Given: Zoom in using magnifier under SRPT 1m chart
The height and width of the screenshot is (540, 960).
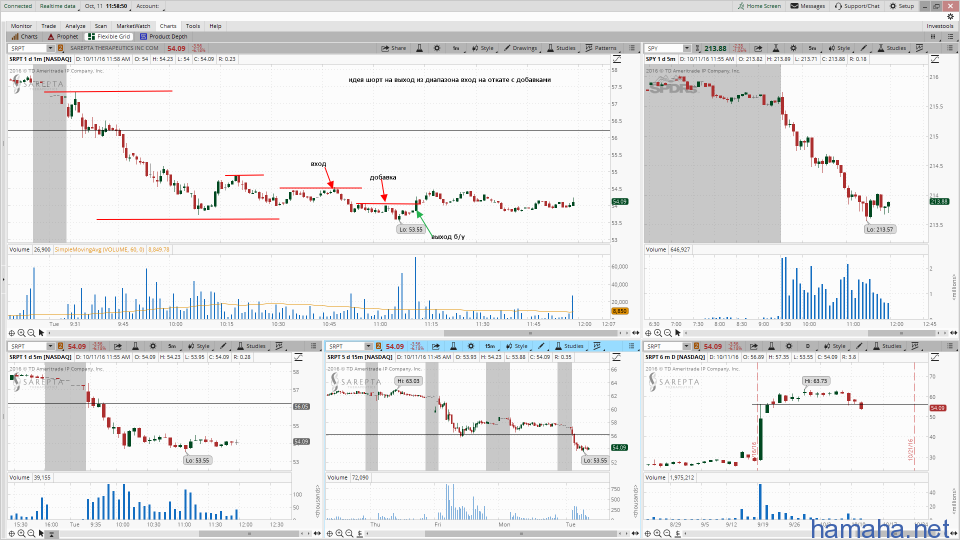Looking at the screenshot, I should 21,333.
